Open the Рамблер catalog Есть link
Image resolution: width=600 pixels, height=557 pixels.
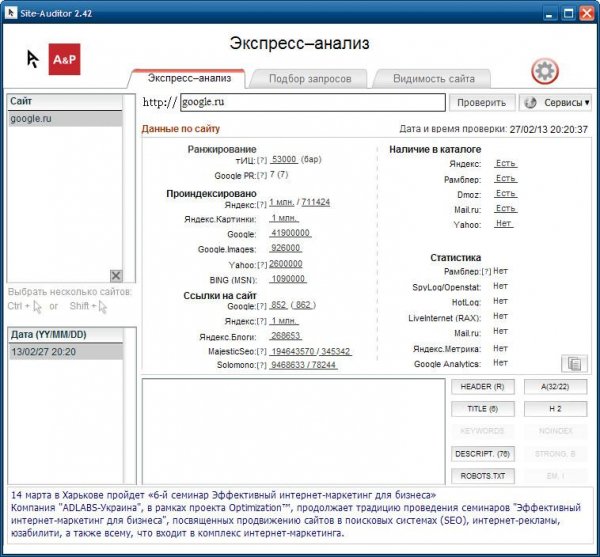[505, 178]
